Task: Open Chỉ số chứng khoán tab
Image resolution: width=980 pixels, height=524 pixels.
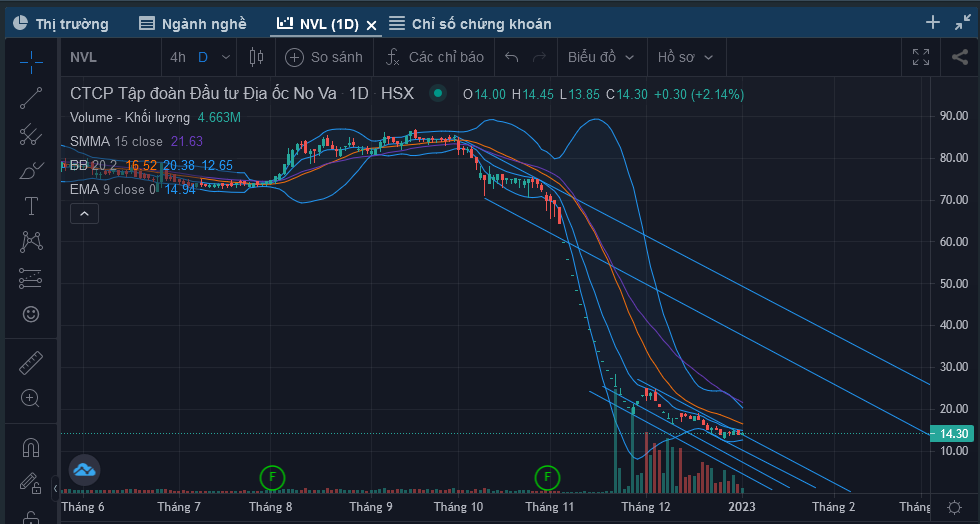Action: tap(470, 24)
